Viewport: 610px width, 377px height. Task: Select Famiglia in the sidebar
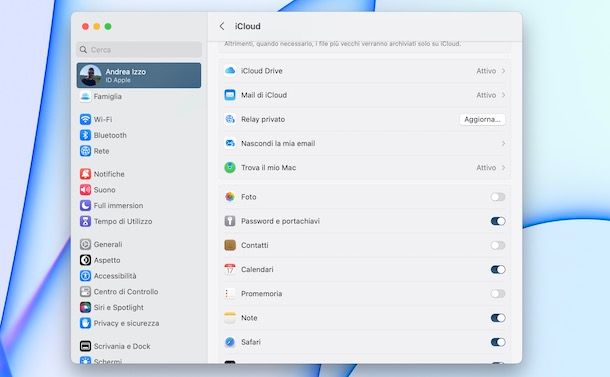click(x=107, y=96)
